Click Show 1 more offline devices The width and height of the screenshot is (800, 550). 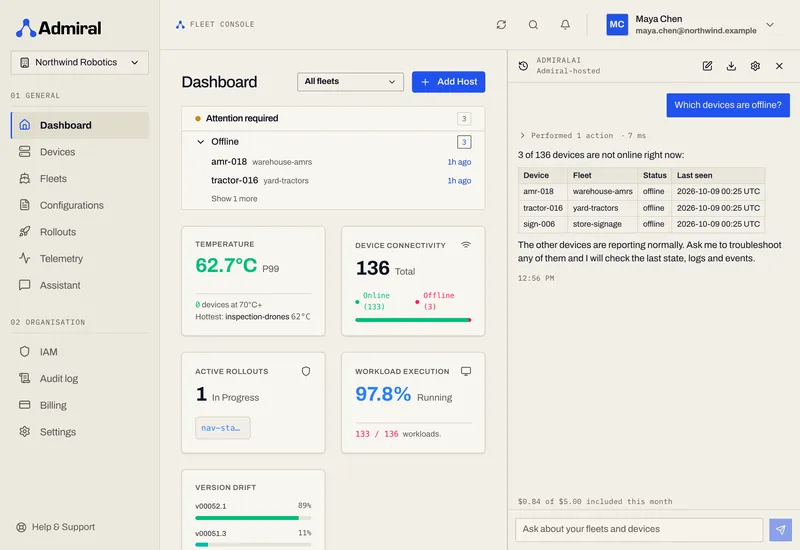pos(234,198)
